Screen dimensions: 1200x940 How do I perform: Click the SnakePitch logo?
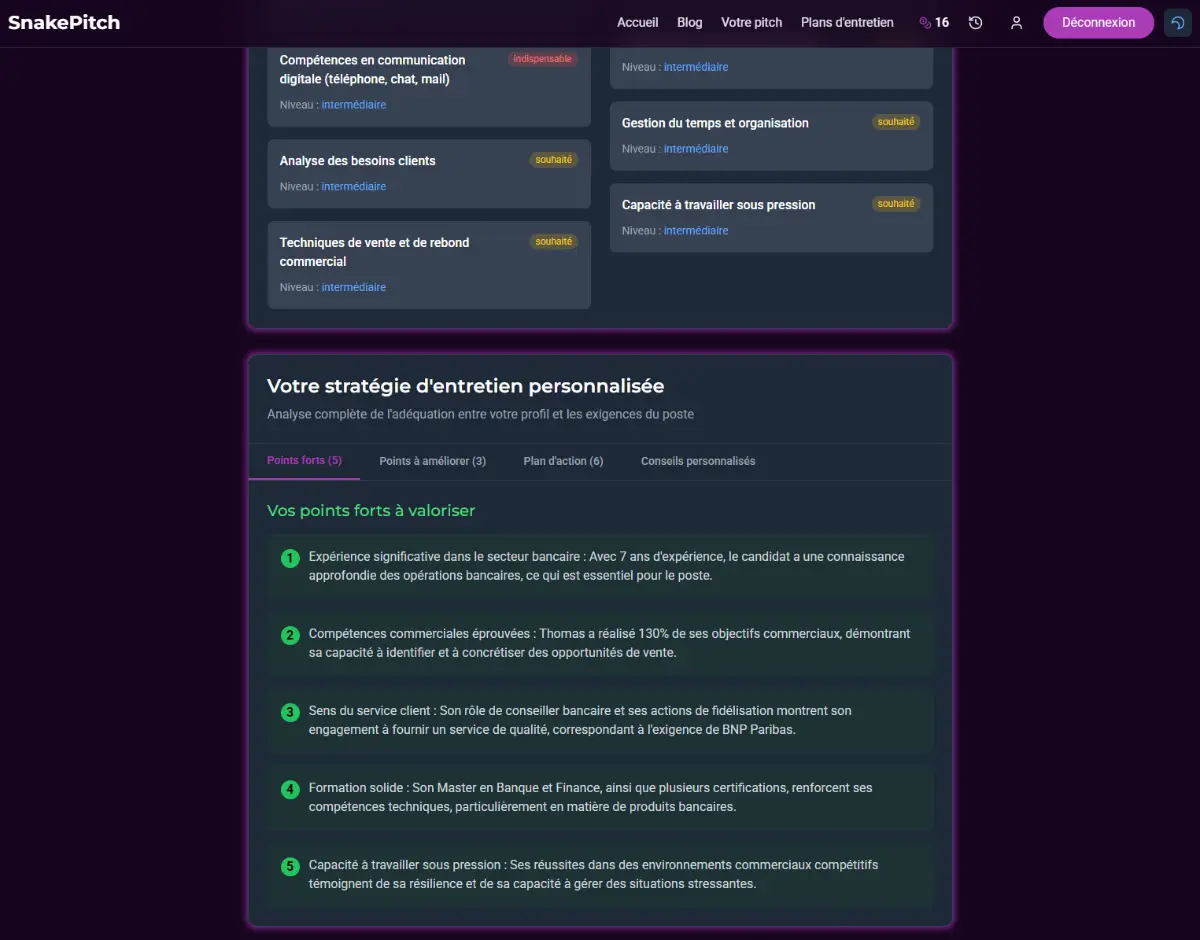coord(64,22)
